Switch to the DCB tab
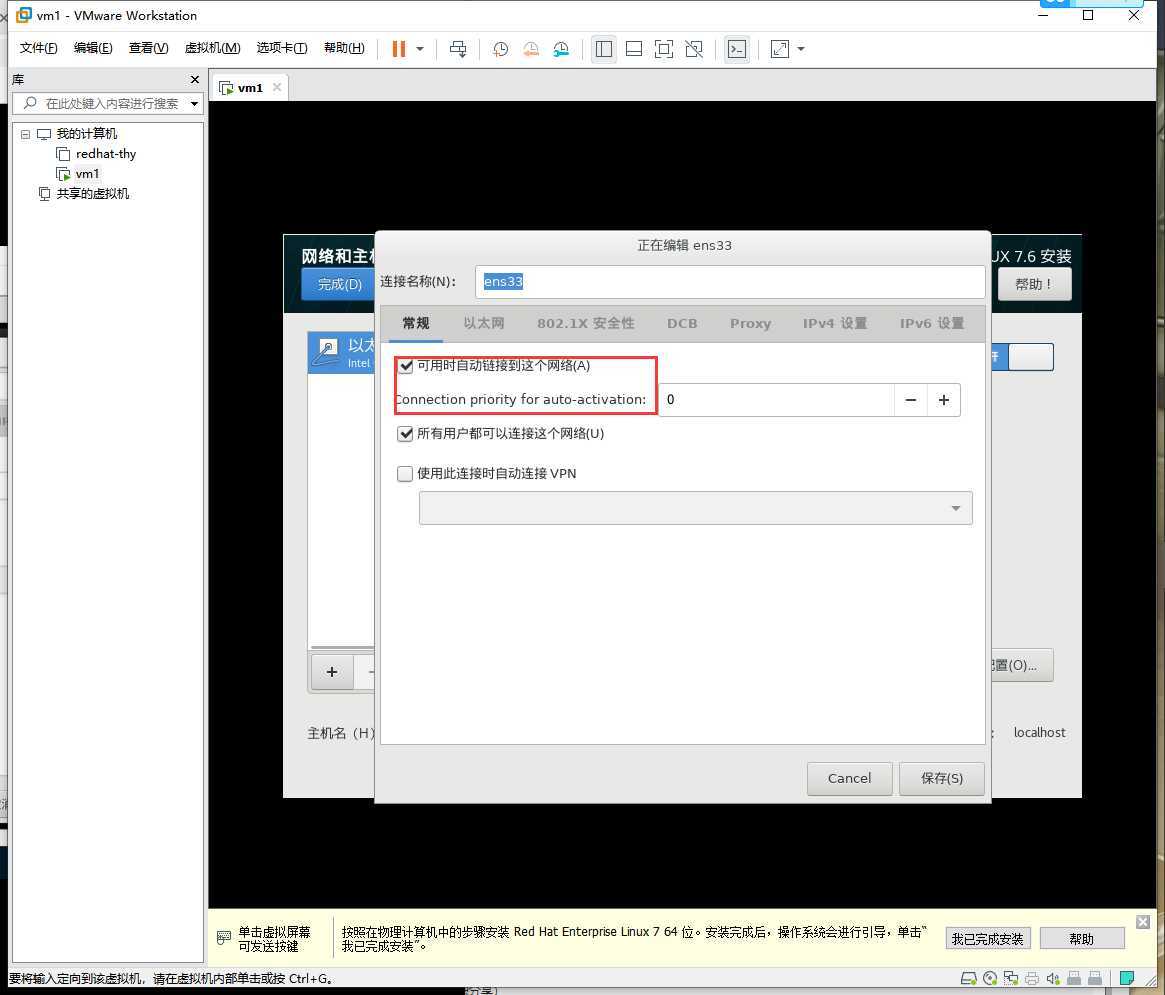 [x=682, y=323]
